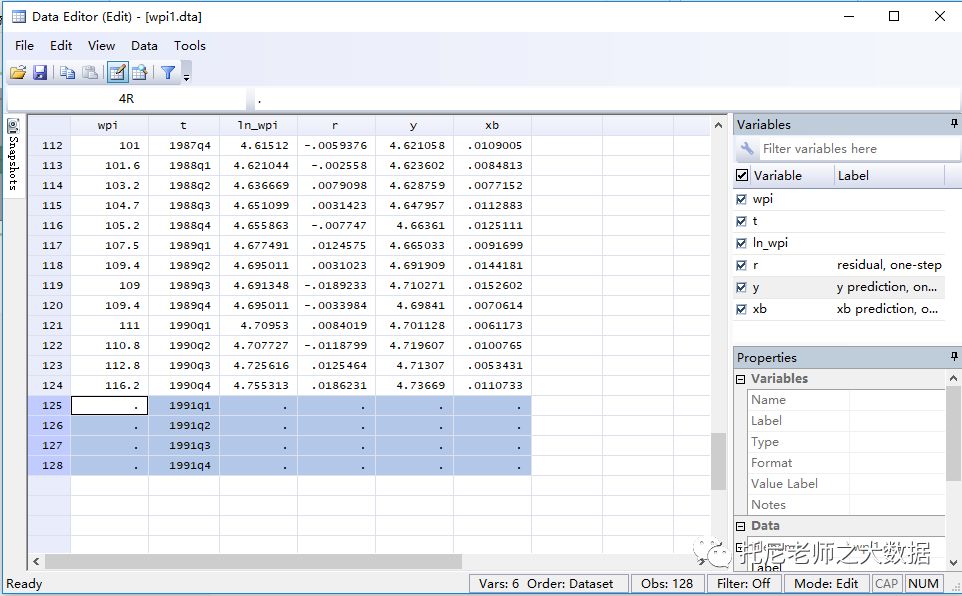Click the Obs: 128 status bar entry
The height and width of the screenshot is (596, 962).
coord(667,584)
